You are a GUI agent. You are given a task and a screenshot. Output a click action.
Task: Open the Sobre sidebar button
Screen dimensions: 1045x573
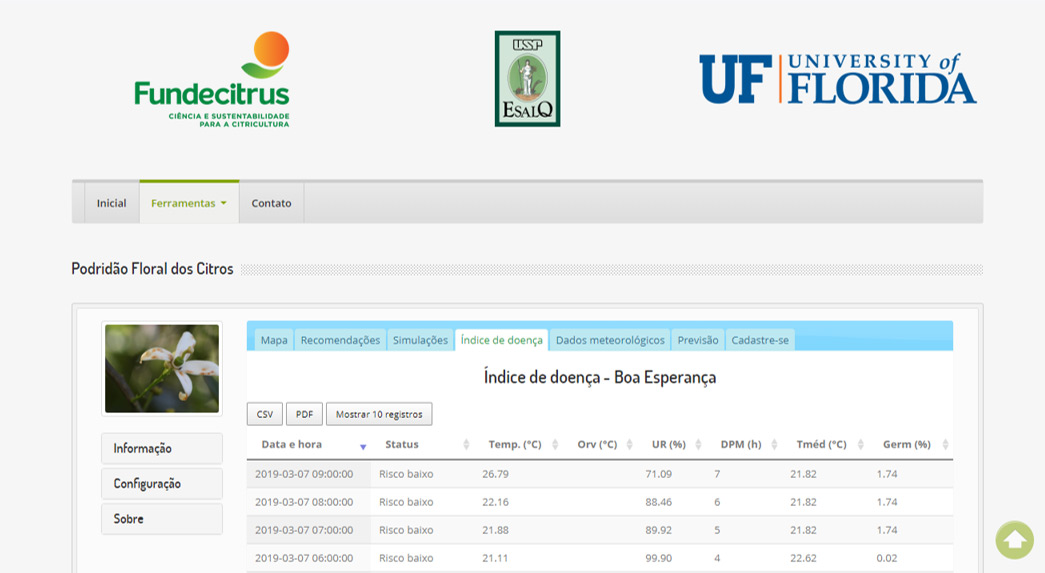[x=162, y=518]
